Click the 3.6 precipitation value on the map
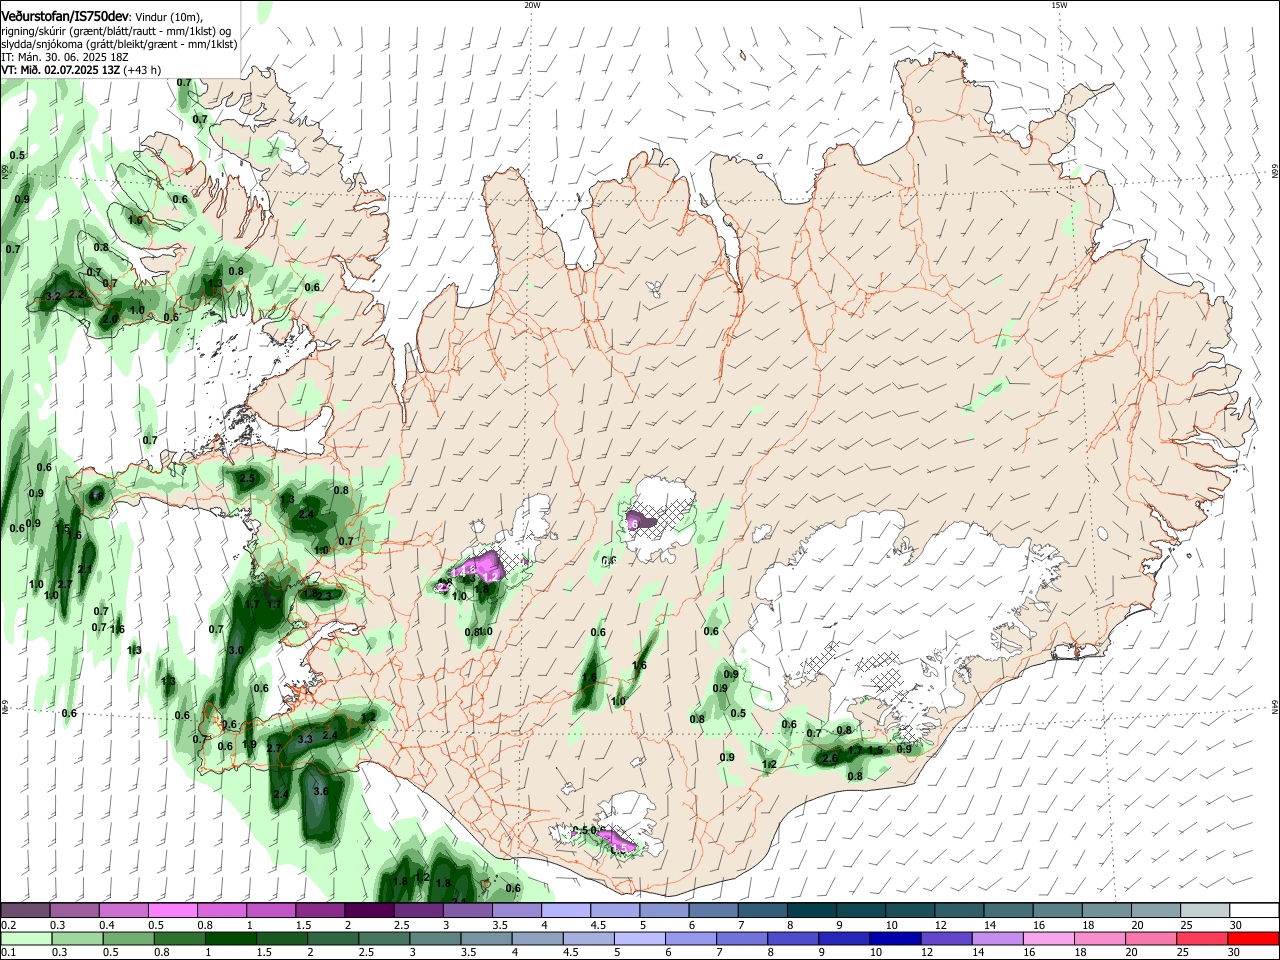Screen dimensions: 1280x960 [x=321, y=791]
